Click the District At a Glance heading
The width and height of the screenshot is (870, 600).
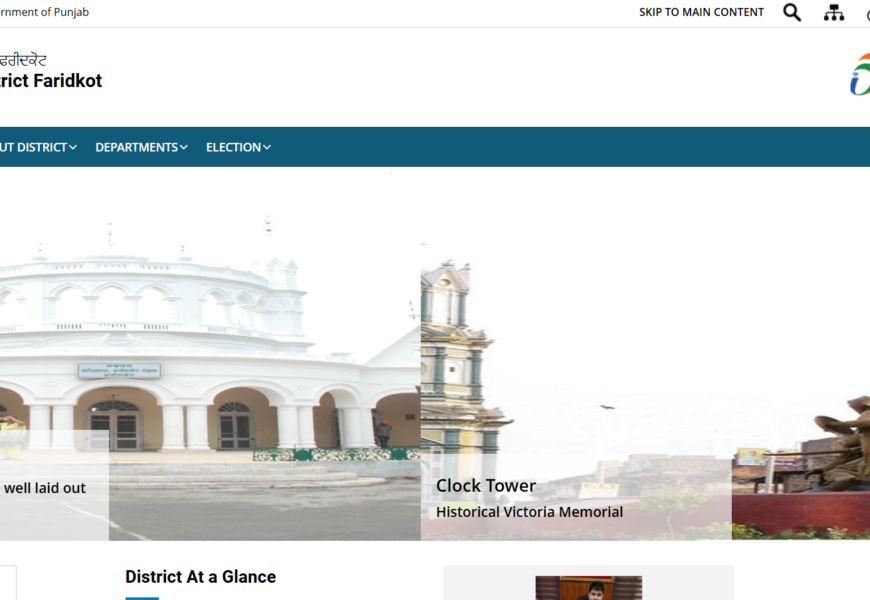click(x=200, y=577)
